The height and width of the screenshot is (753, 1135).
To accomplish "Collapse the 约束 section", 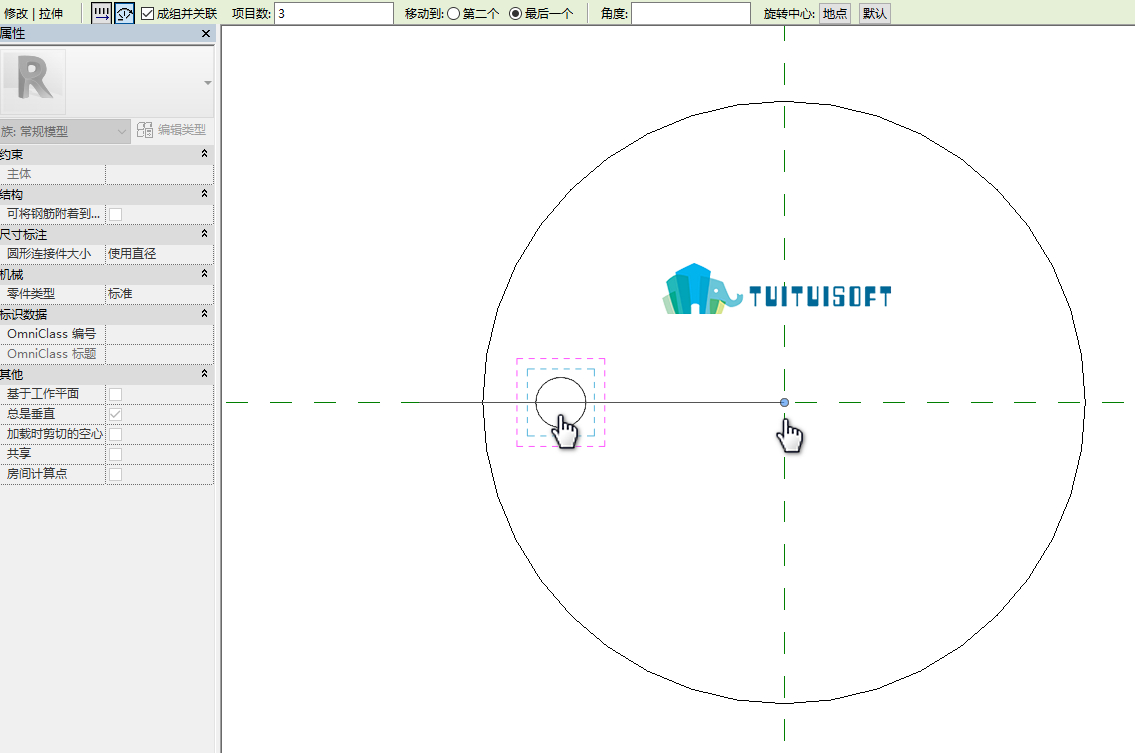I will pos(204,153).
